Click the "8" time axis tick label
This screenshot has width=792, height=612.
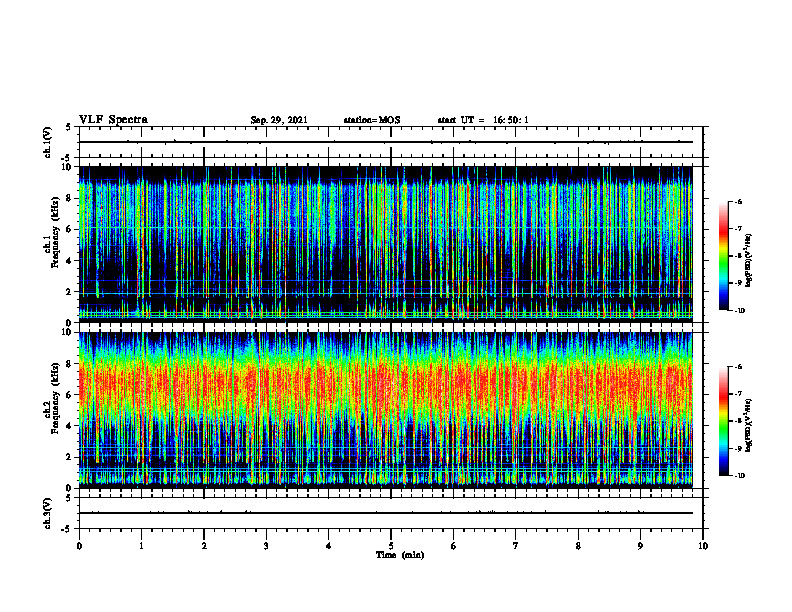[x=578, y=546]
